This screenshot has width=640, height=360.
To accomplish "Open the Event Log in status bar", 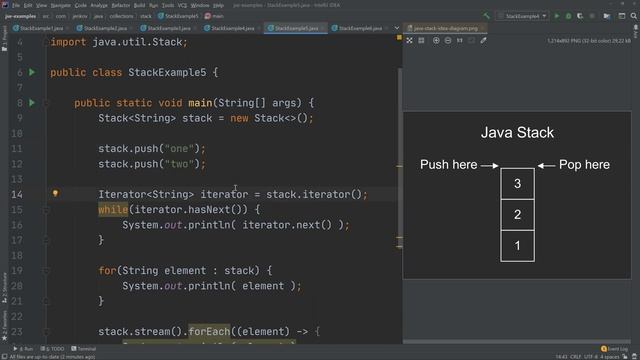I will click(x=614, y=349).
